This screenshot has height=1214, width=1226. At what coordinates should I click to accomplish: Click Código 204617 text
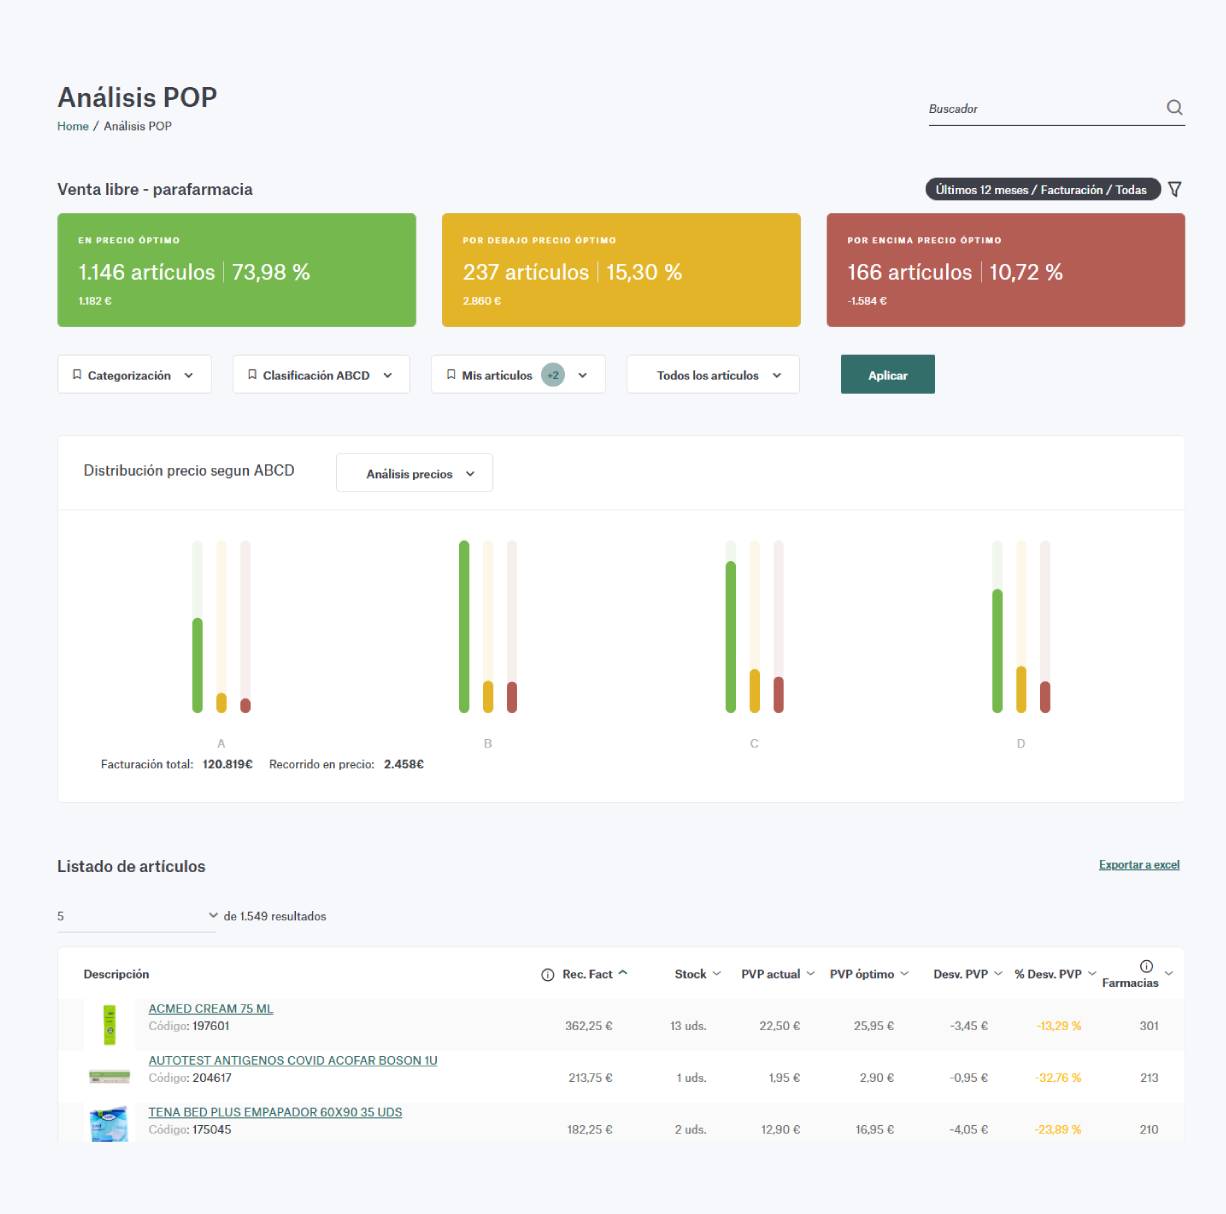(x=190, y=1078)
